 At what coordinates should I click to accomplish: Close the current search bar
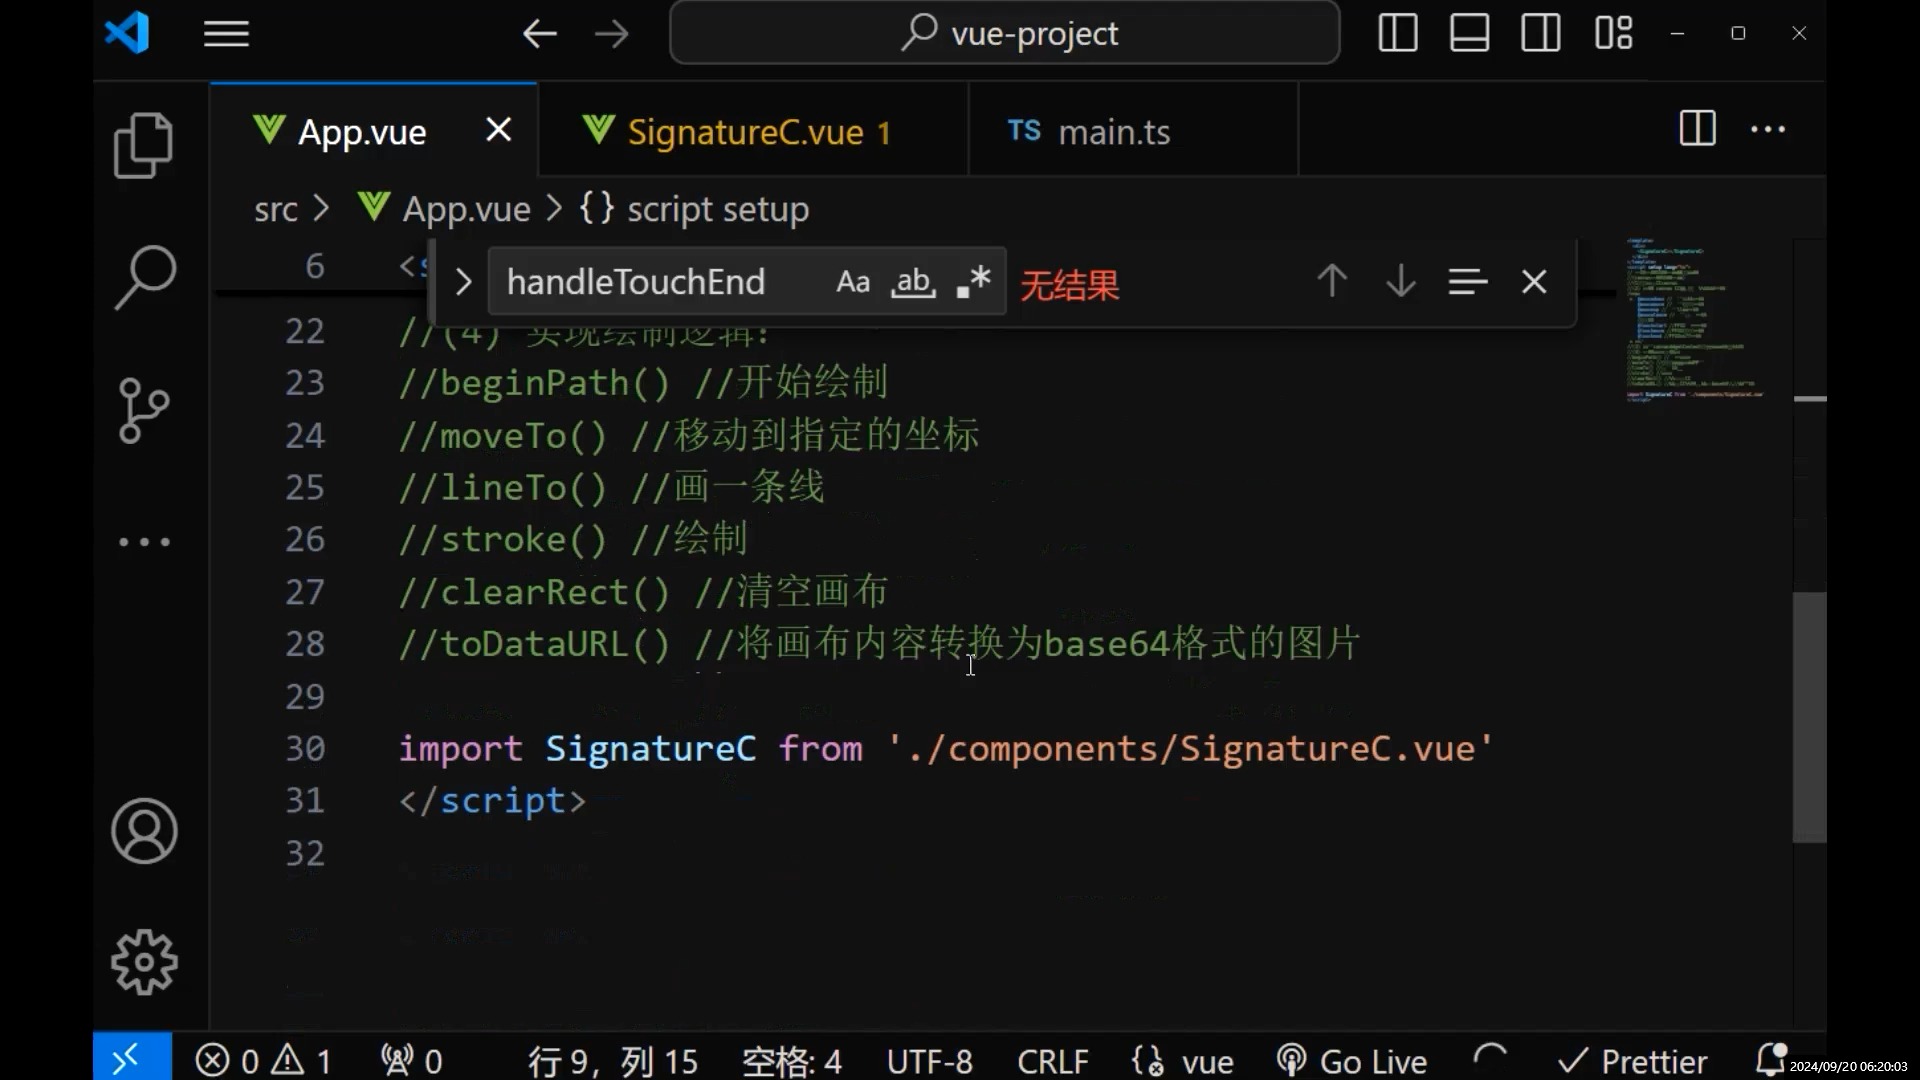point(1534,280)
